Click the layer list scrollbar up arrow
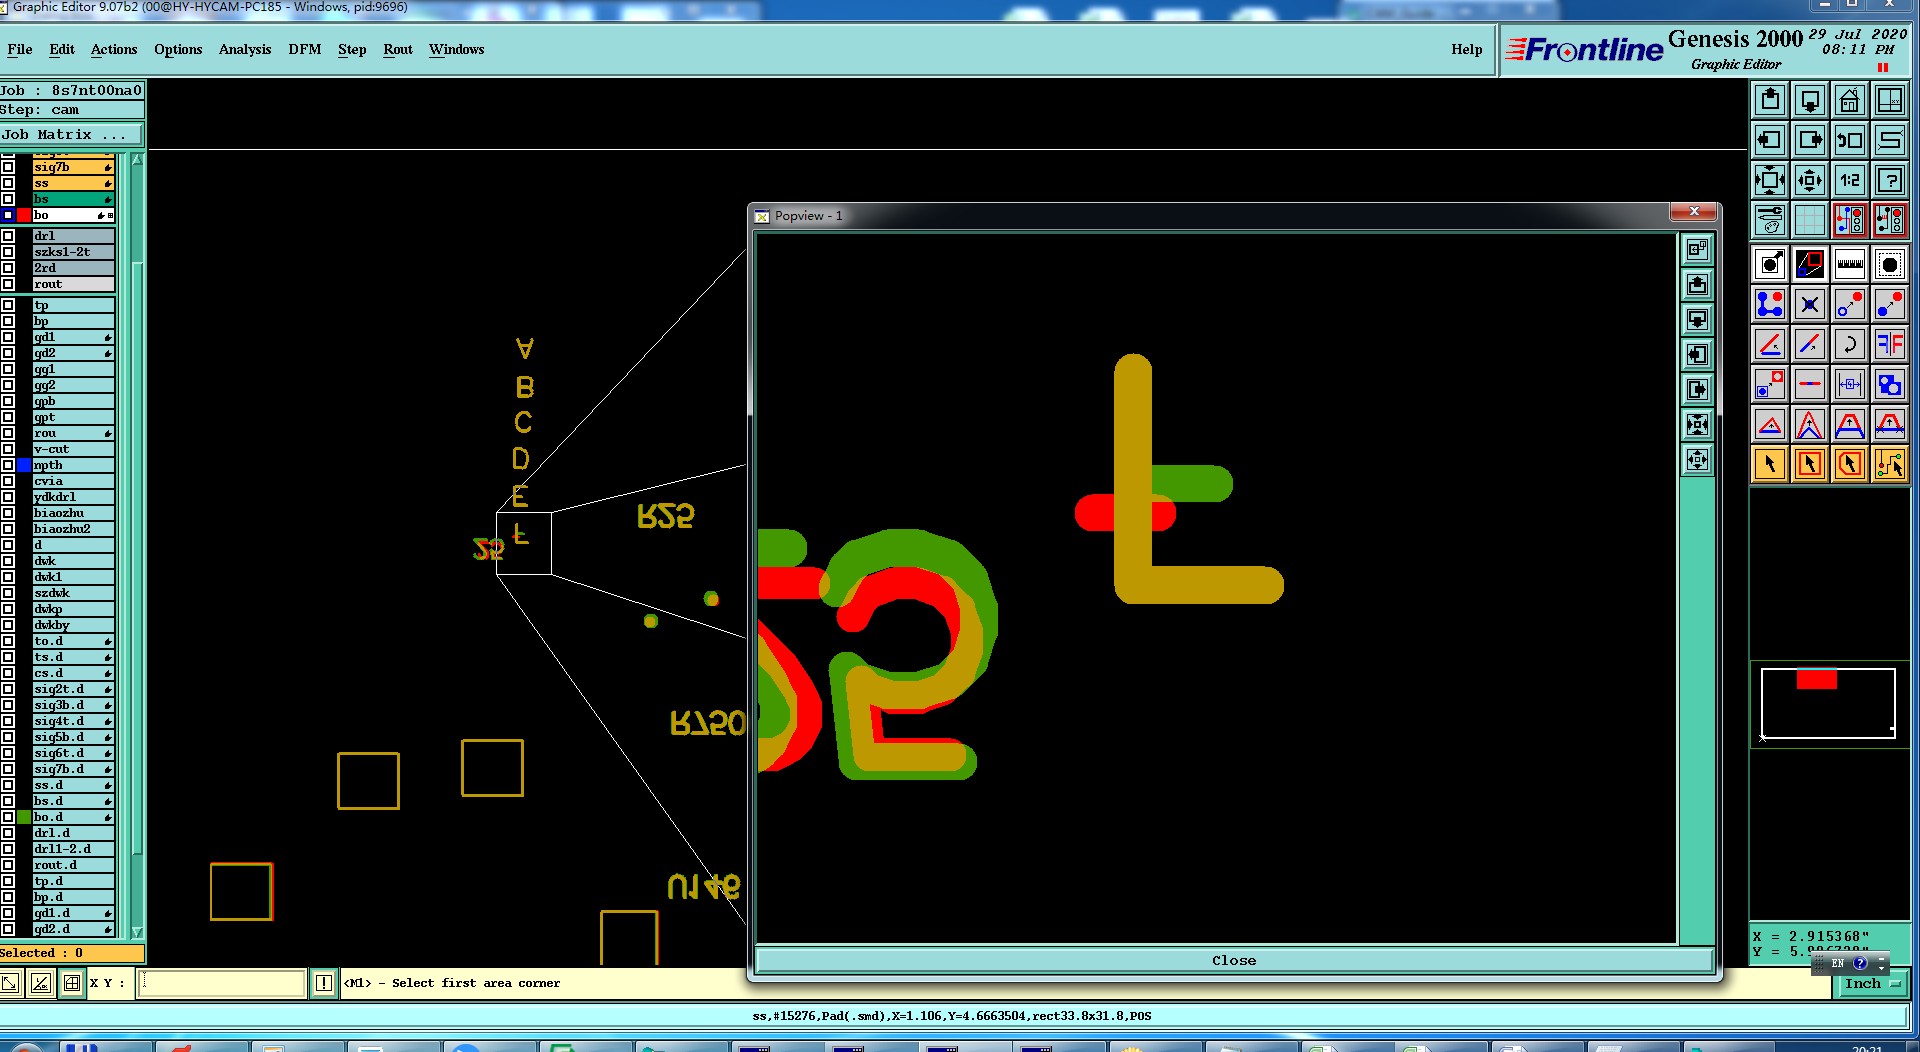1920x1052 pixels. click(137, 160)
